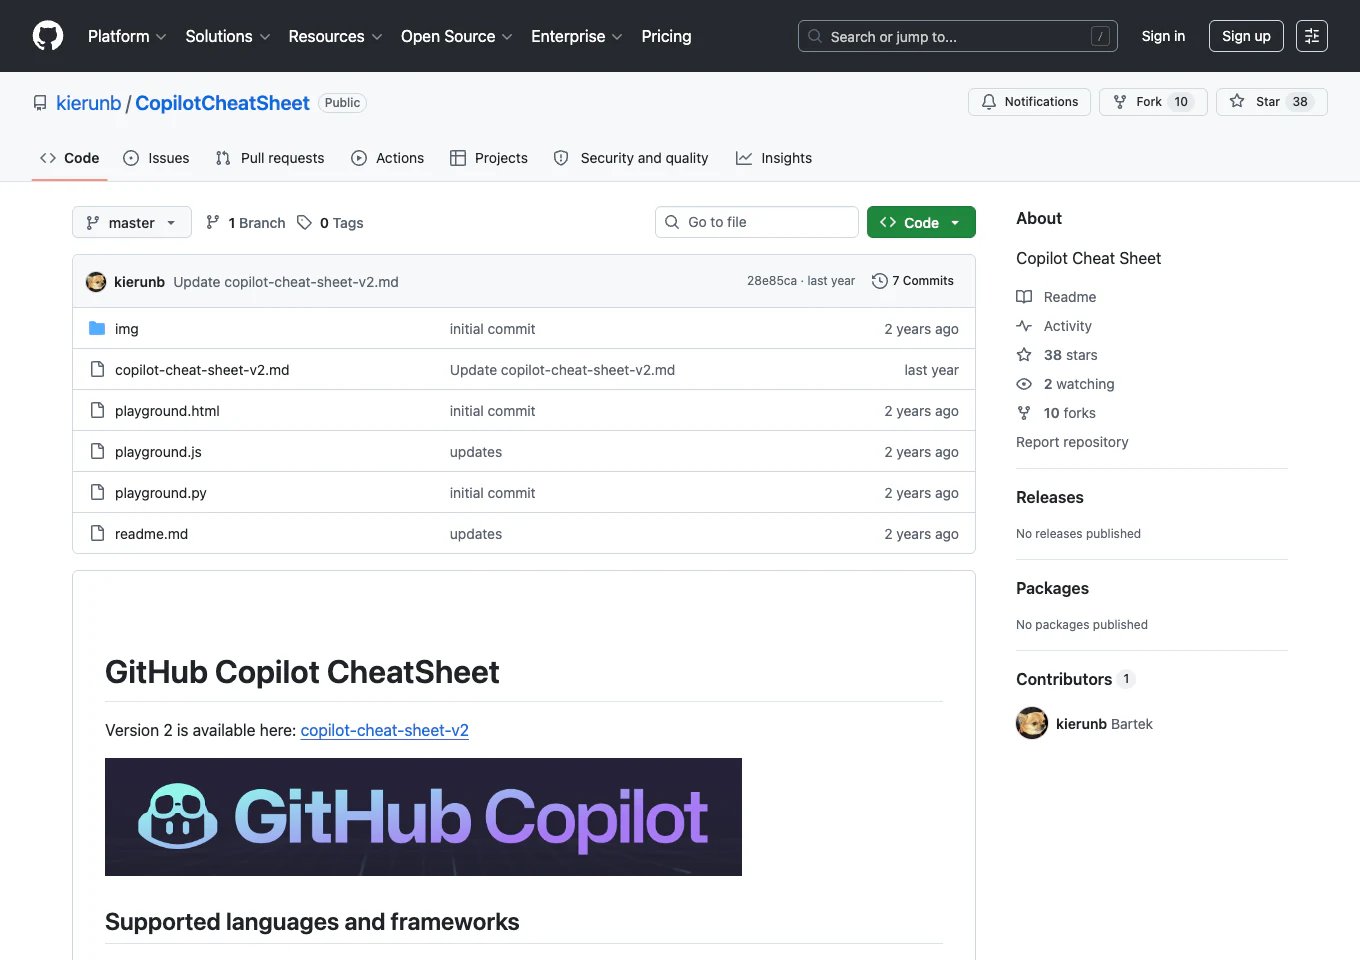Open the Report repository link
The height and width of the screenshot is (960, 1360).
[1072, 442]
